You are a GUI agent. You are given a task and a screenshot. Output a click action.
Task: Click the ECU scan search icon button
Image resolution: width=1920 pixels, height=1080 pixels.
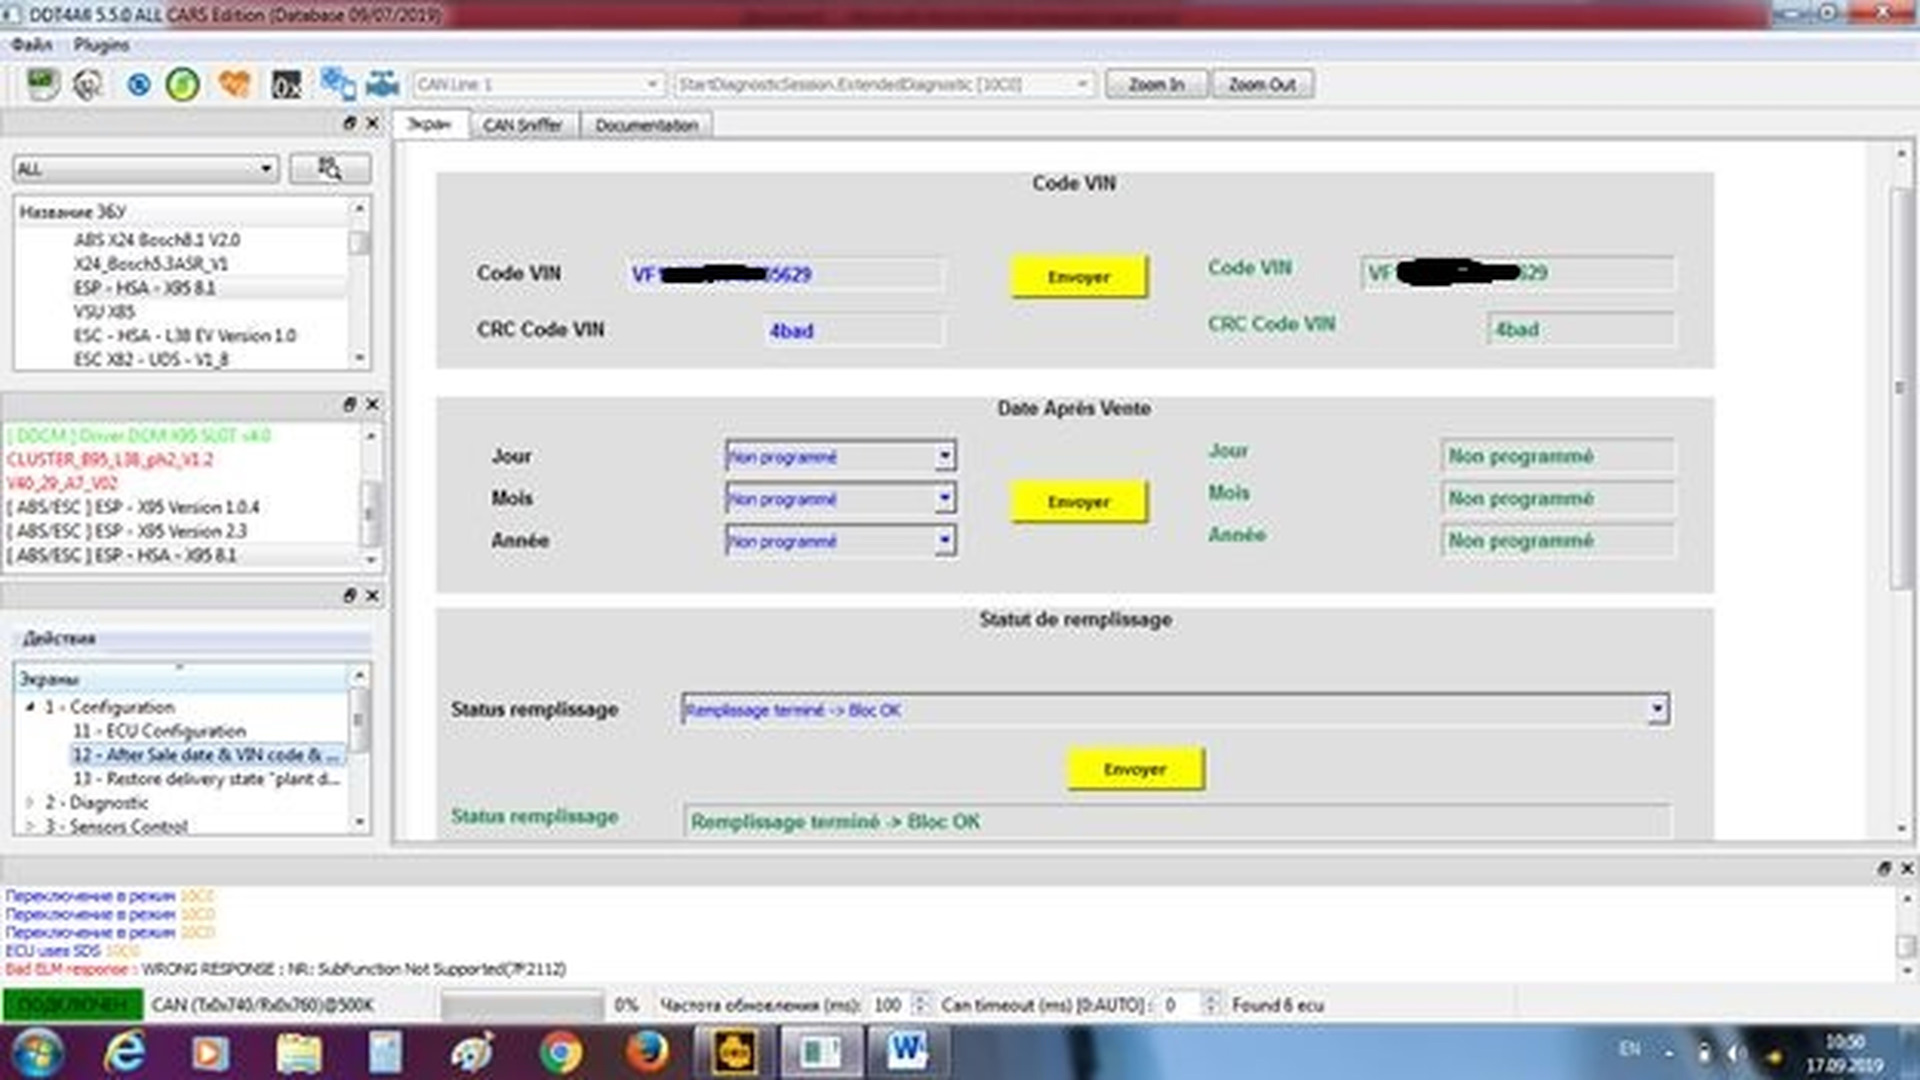click(x=329, y=168)
